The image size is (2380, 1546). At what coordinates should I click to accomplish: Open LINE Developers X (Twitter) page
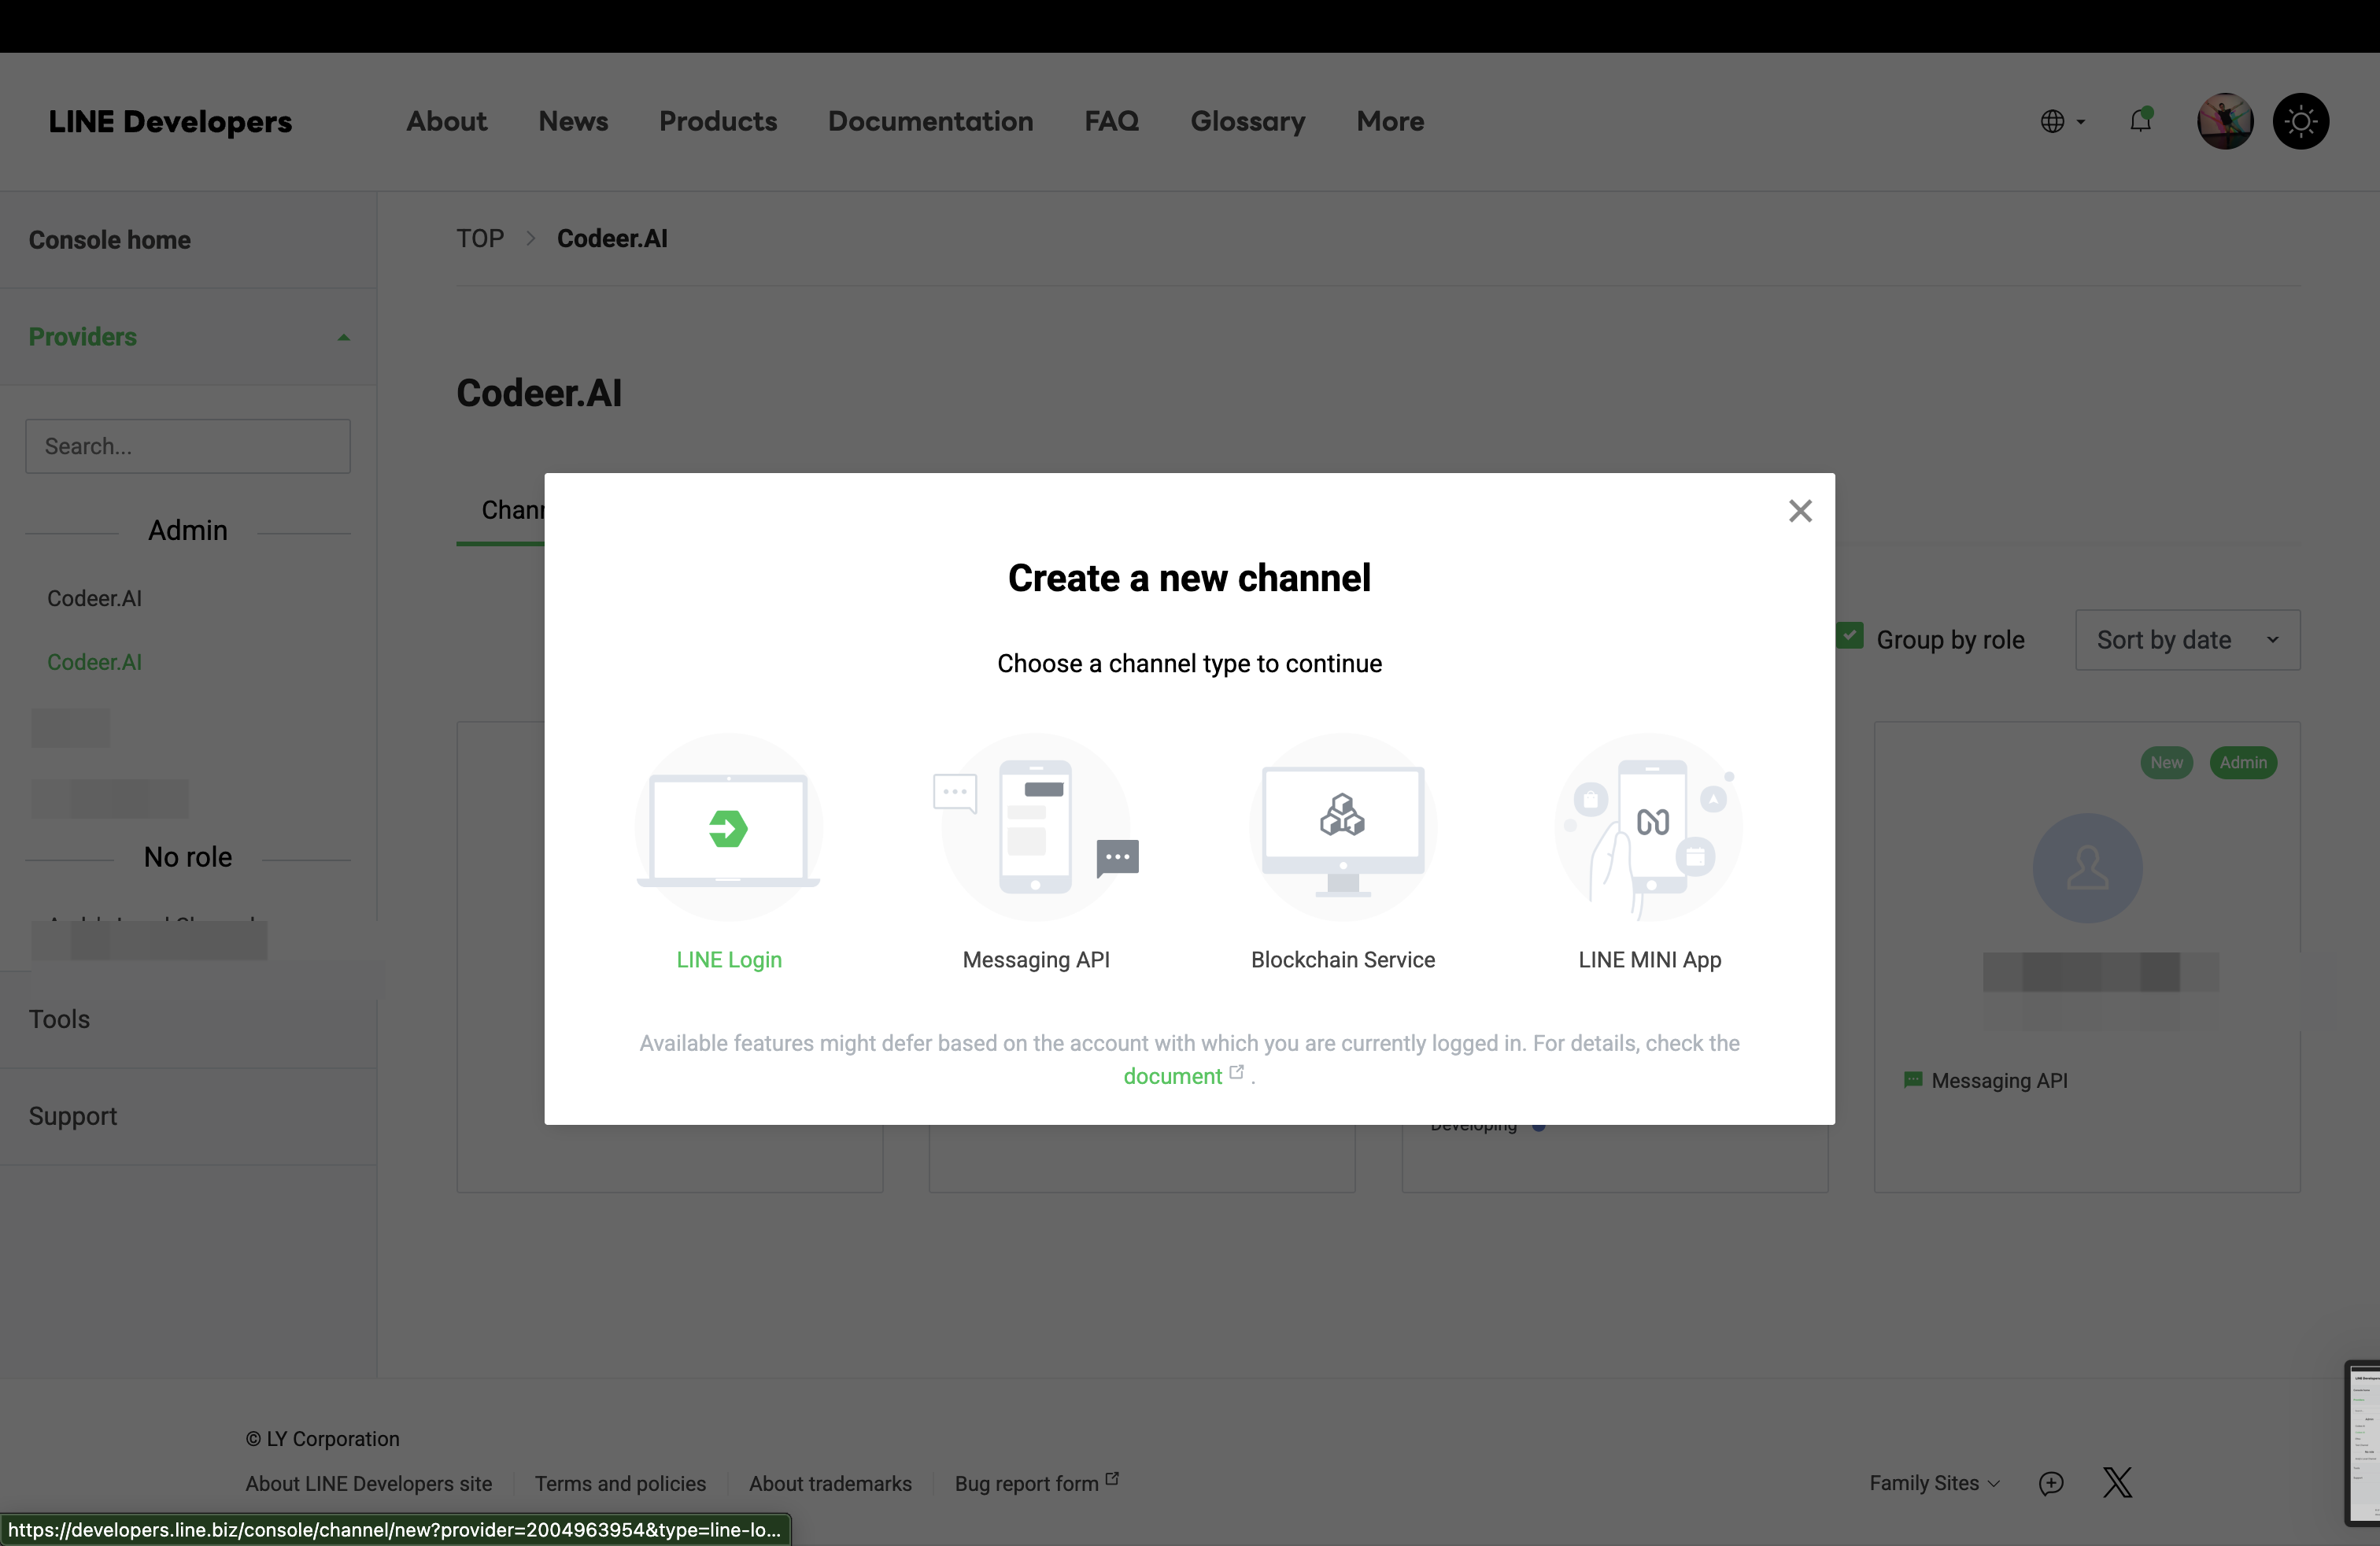[2117, 1483]
